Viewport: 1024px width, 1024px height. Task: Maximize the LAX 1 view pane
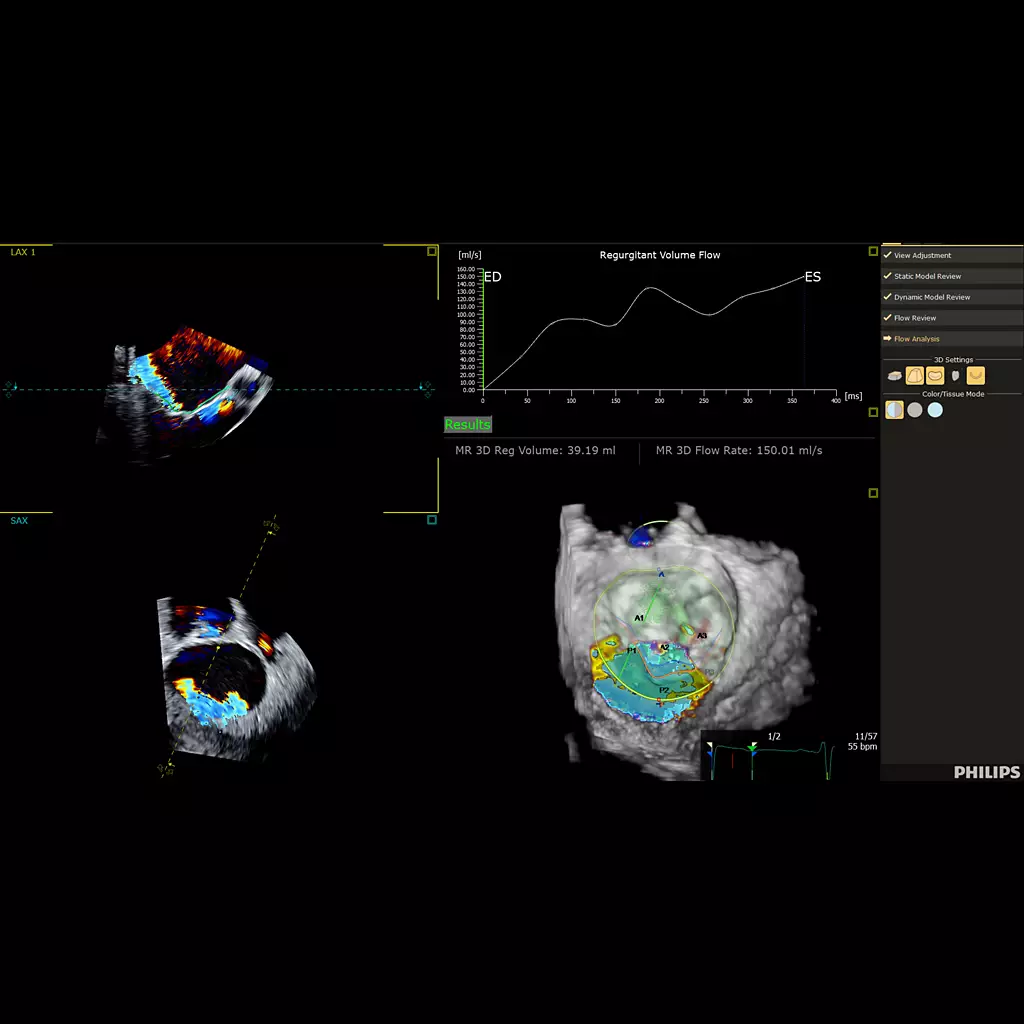tap(431, 252)
